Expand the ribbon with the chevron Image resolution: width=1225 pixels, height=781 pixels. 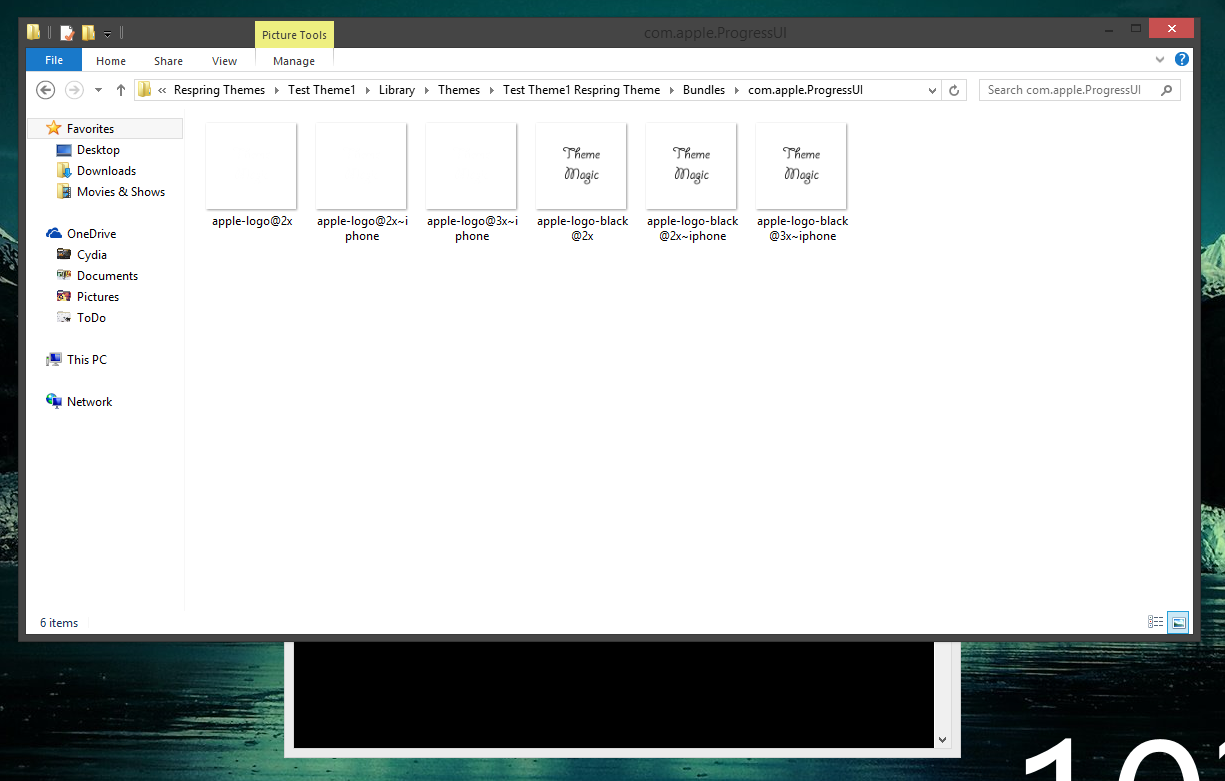pyautogui.click(x=1162, y=60)
